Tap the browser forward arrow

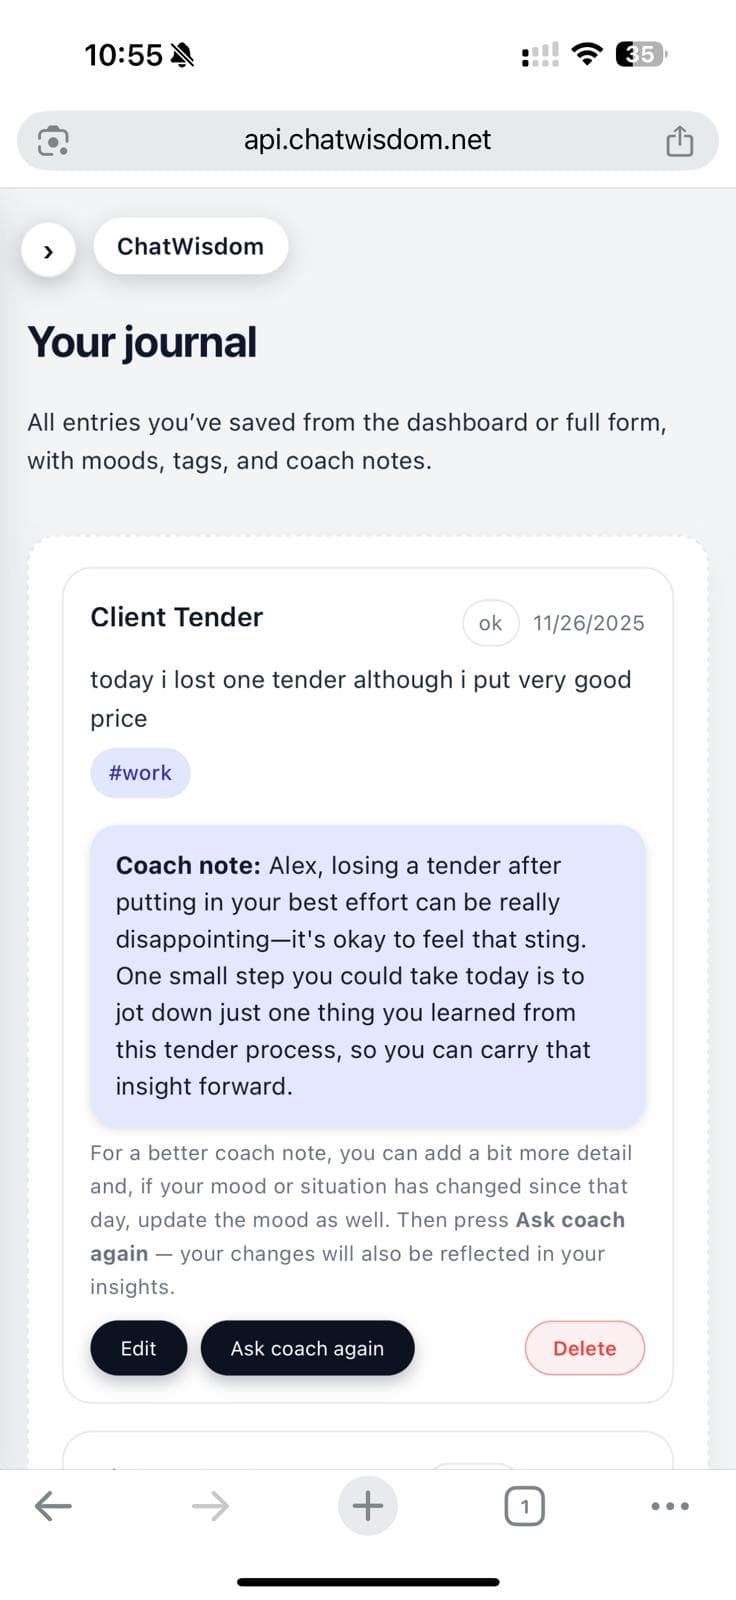210,1506
